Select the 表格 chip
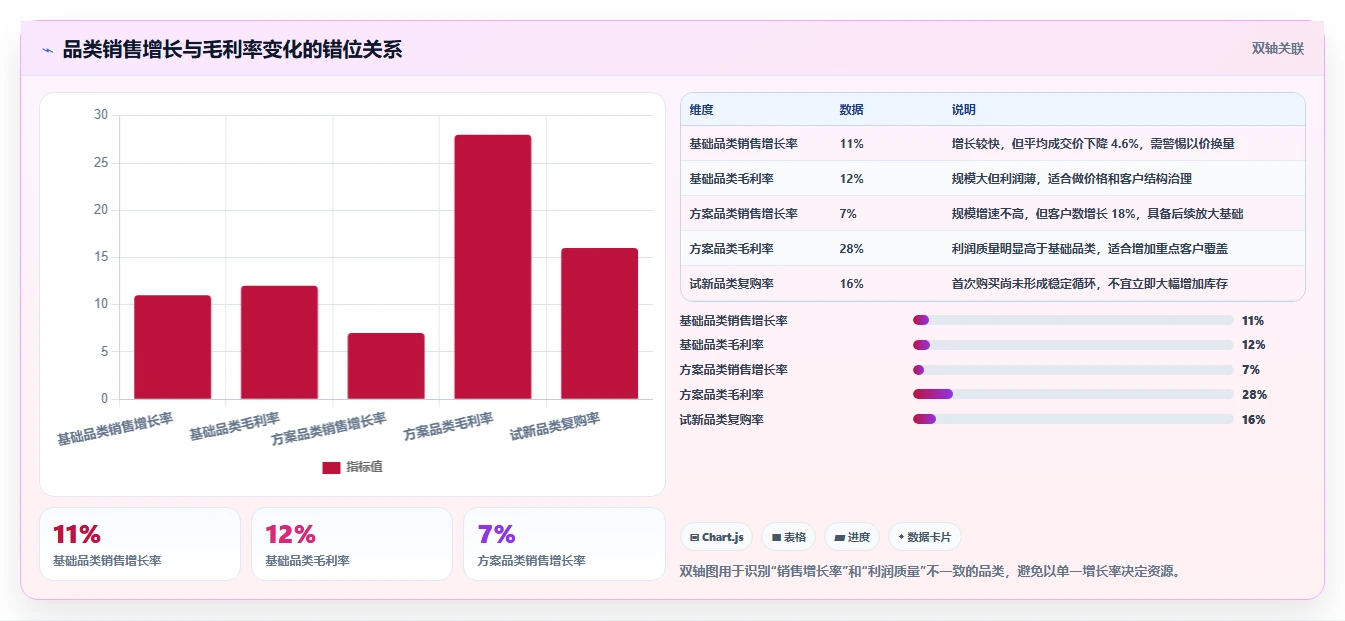 click(788, 537)
